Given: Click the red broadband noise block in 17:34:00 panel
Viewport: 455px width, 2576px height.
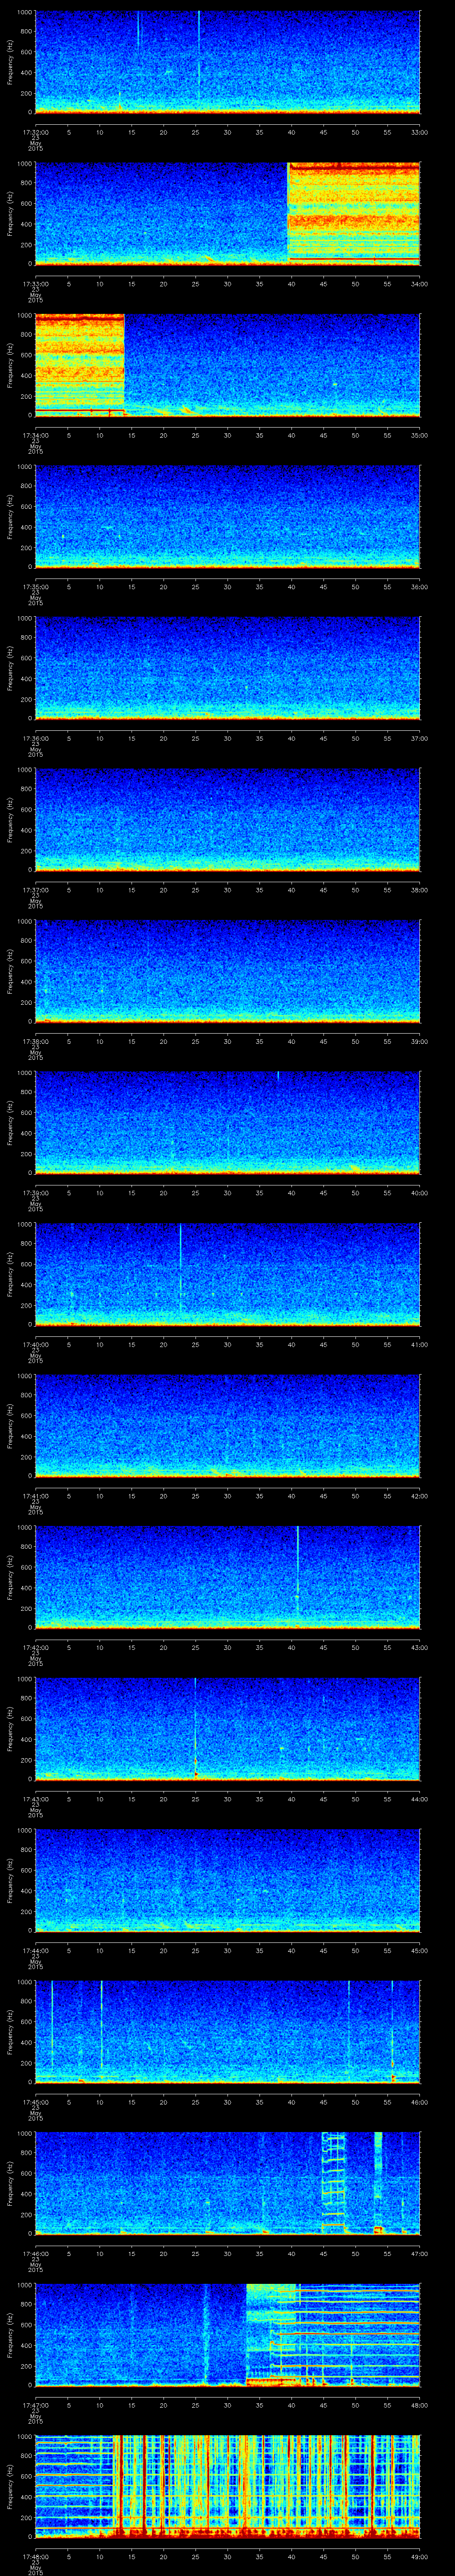Looking at the screenshot, I should (79, 365).
